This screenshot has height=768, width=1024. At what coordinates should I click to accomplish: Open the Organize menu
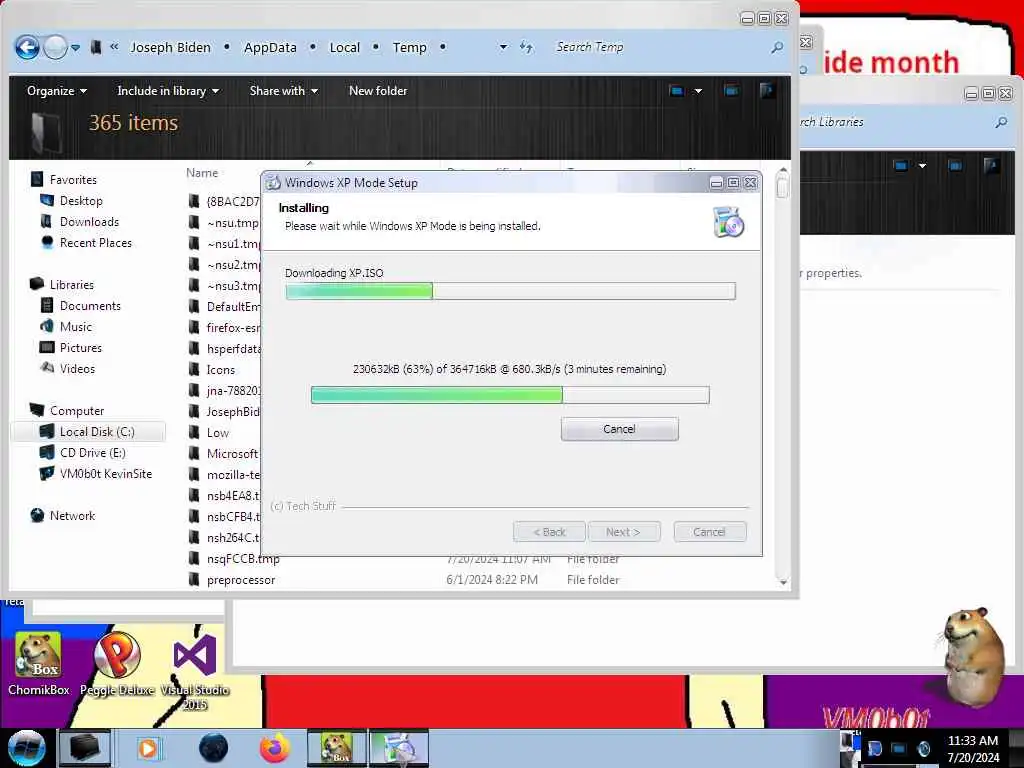click(57, 91)
